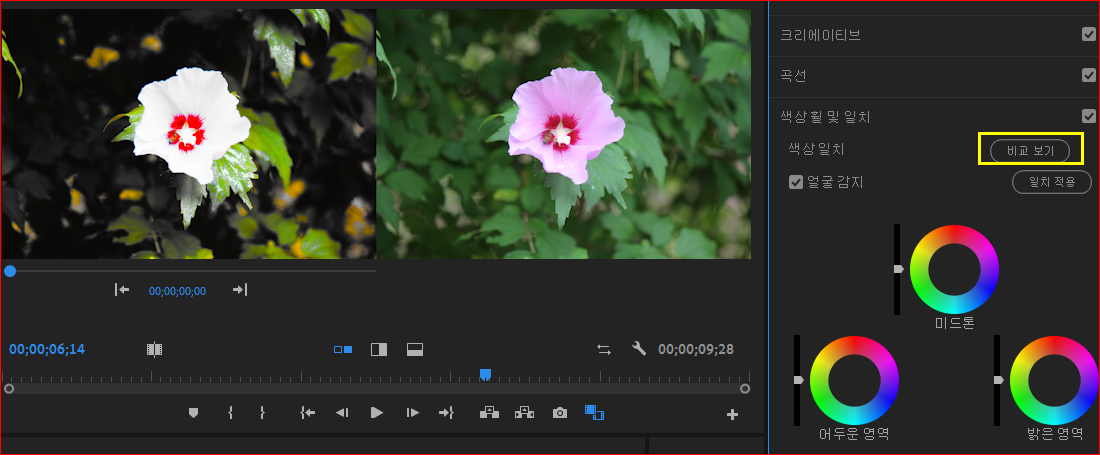Step back one frame
Image resolution: width=1100 pixels, height=455 pixels.
(x=342, y=413)
